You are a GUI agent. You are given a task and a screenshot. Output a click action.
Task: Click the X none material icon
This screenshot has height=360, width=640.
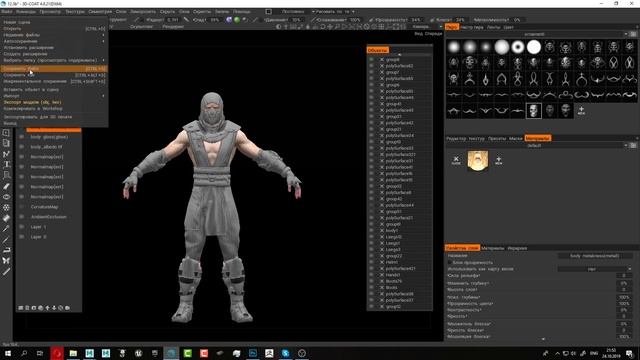point(456,160)
